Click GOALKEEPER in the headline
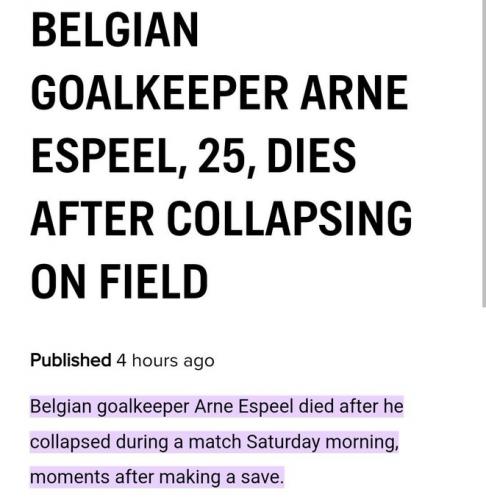This screenshot has height=500, width=486. 159,92
